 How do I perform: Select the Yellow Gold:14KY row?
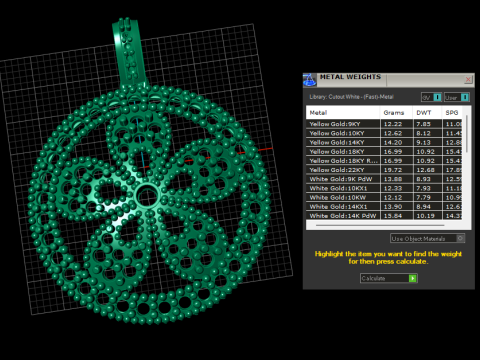point(384,142)
